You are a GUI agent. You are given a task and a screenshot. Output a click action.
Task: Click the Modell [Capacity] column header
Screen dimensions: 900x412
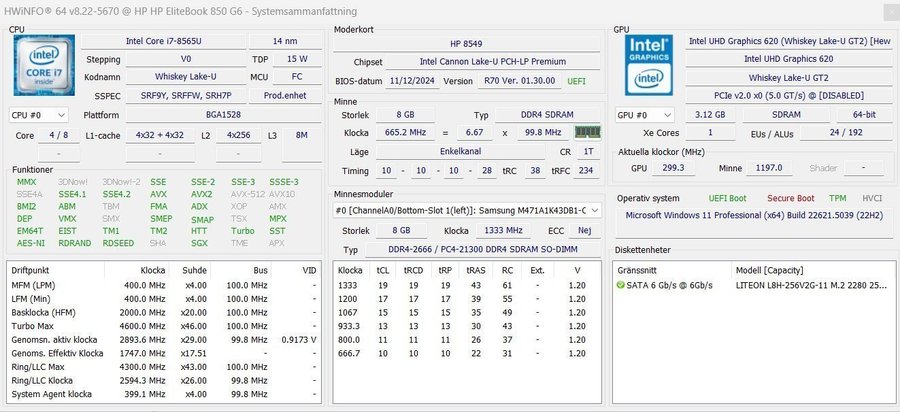click(812, 270)
